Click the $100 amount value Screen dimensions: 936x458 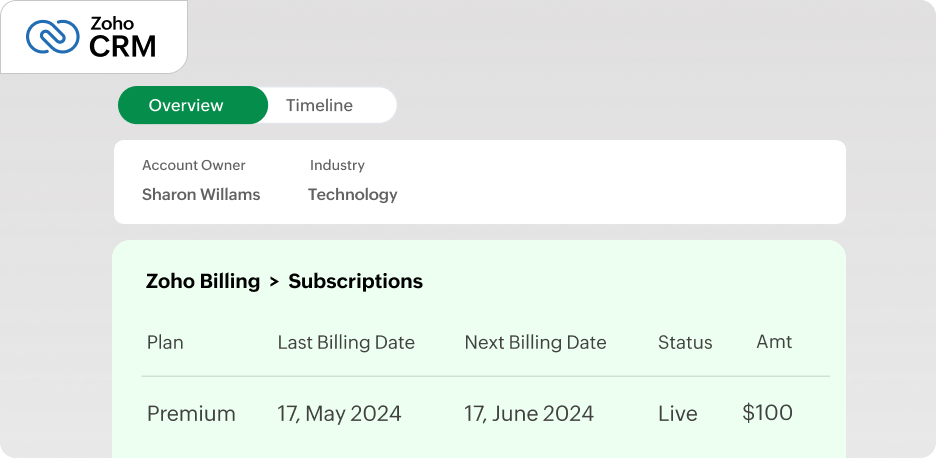(x=767, y=412)
